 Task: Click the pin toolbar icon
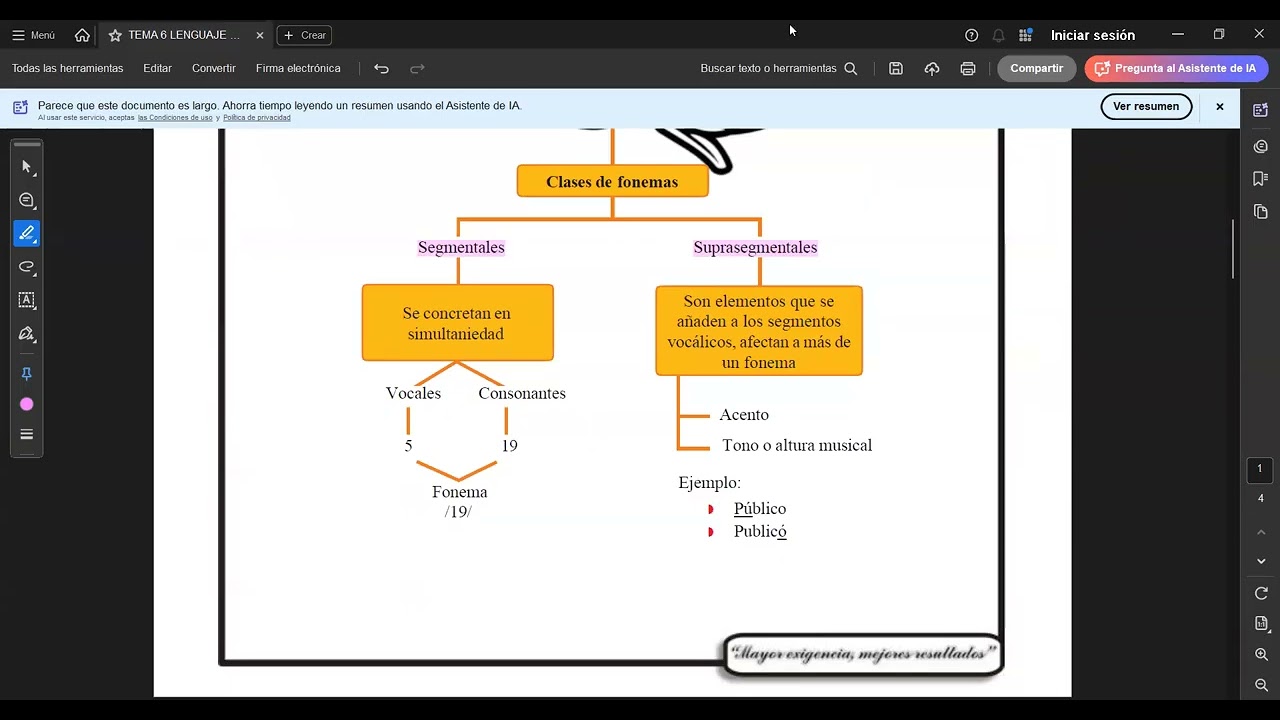(27, 374)
